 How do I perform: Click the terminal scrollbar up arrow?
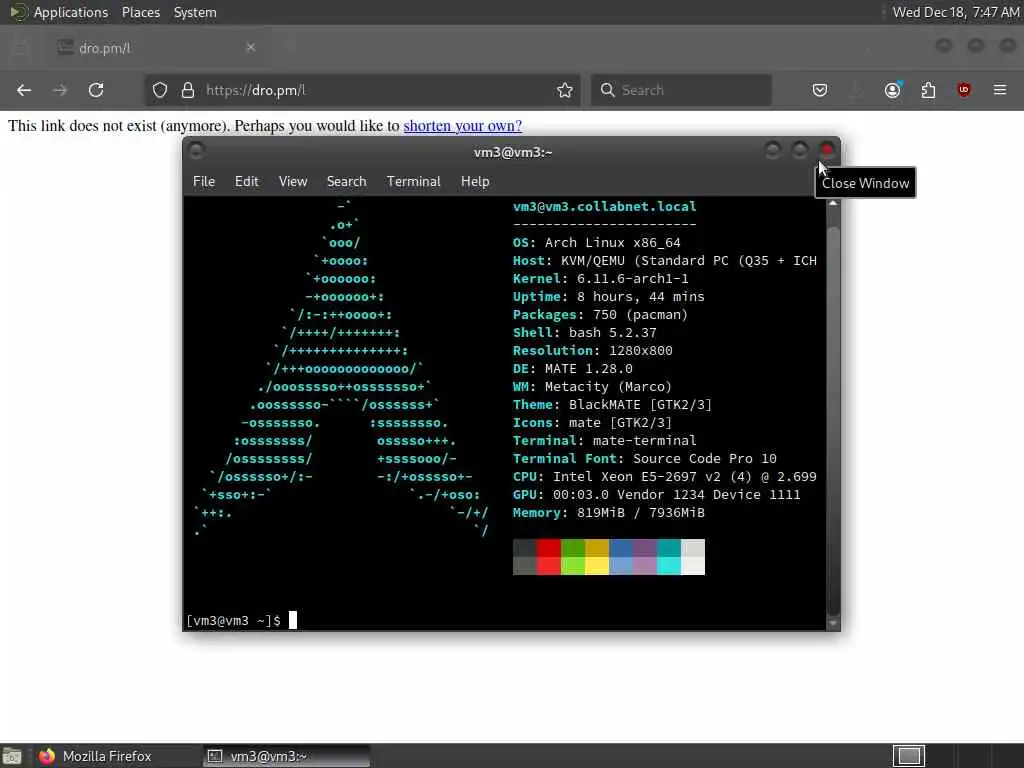833,204
